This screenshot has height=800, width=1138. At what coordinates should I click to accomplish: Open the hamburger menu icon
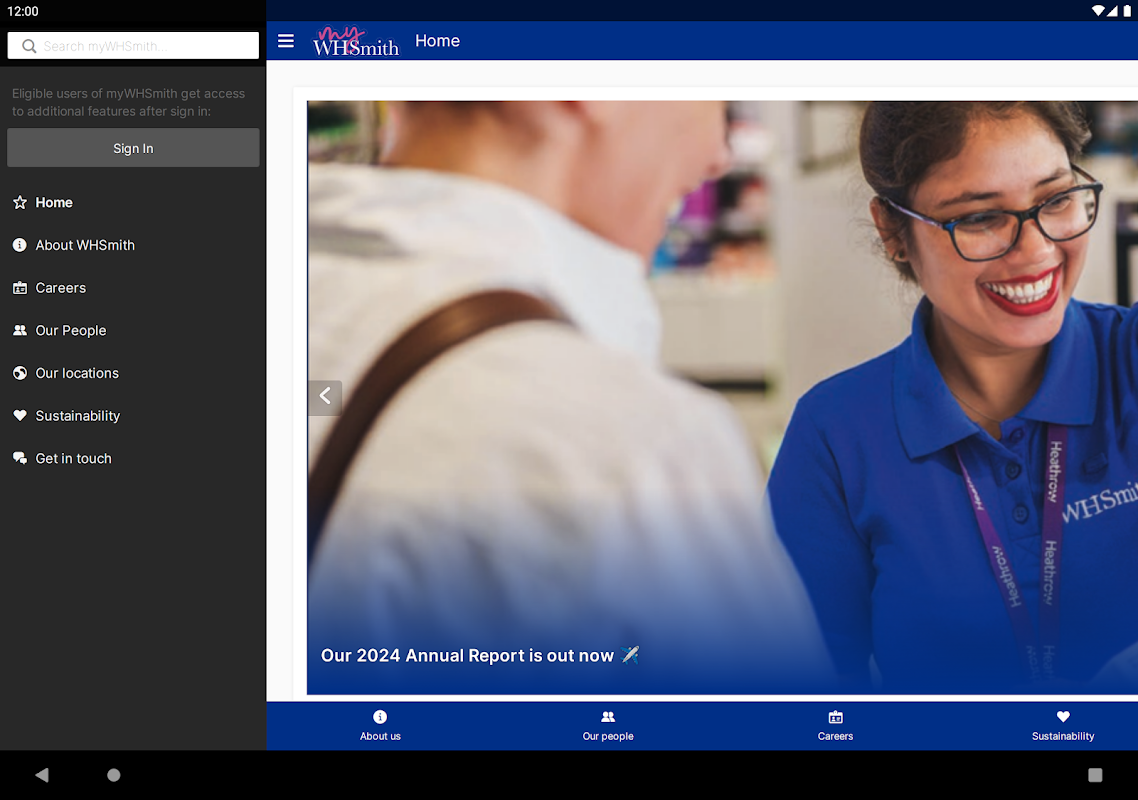click(x=286, y=41)
